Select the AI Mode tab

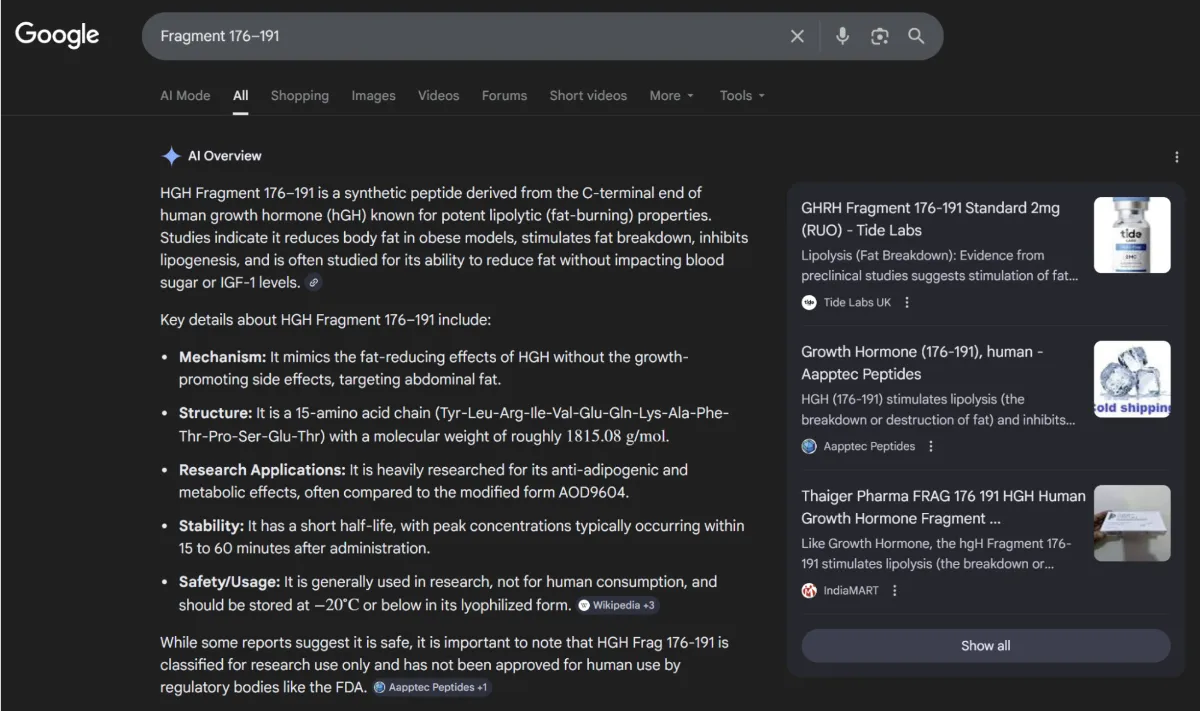pos(185,95)
